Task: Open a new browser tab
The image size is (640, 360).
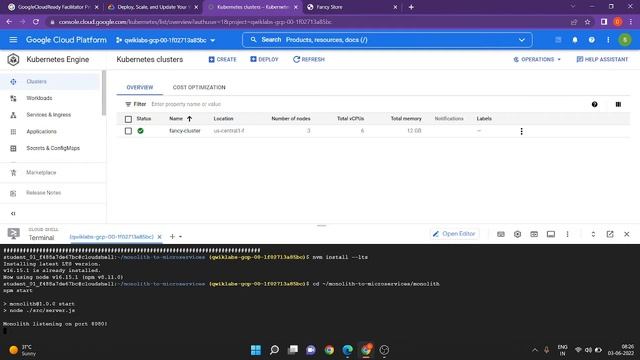Action: pyautogui.click(x=411, y=7)
